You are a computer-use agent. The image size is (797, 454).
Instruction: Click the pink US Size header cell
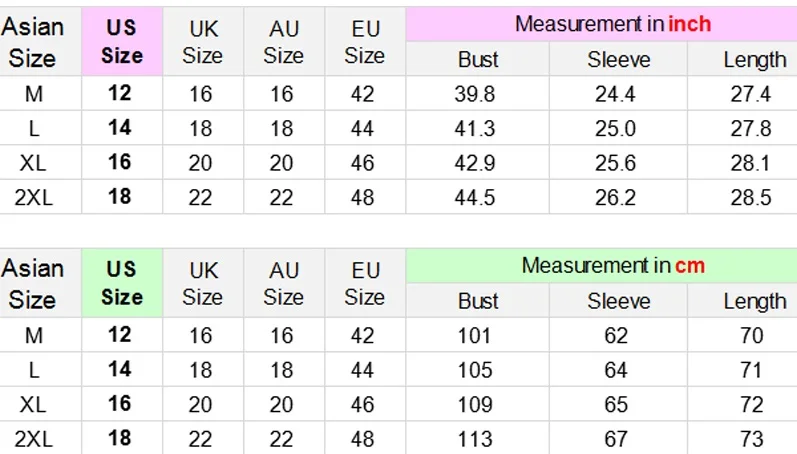click(x=122, y=42)
